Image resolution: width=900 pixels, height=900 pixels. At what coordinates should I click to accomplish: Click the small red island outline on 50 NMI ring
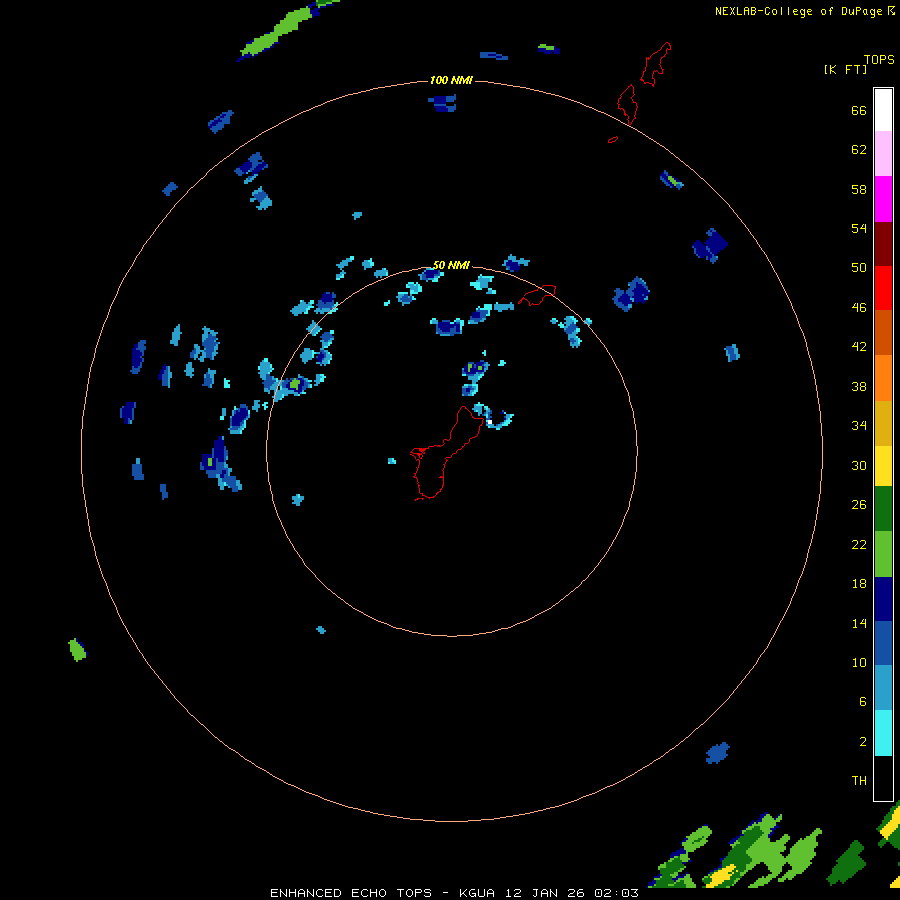coord(537,295)
